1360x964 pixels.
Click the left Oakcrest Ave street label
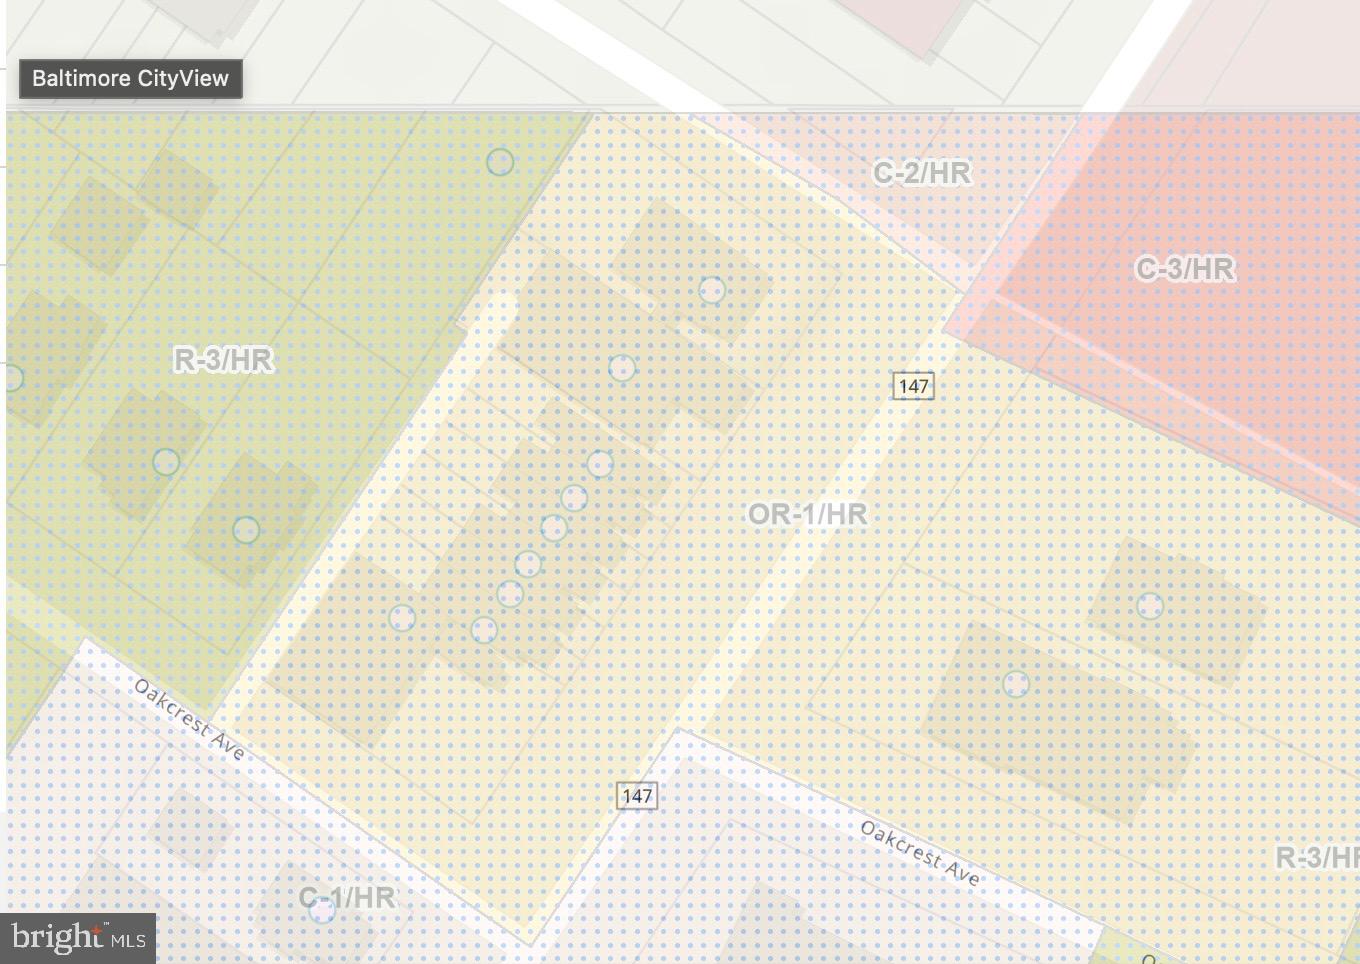(x=189, y=720)
